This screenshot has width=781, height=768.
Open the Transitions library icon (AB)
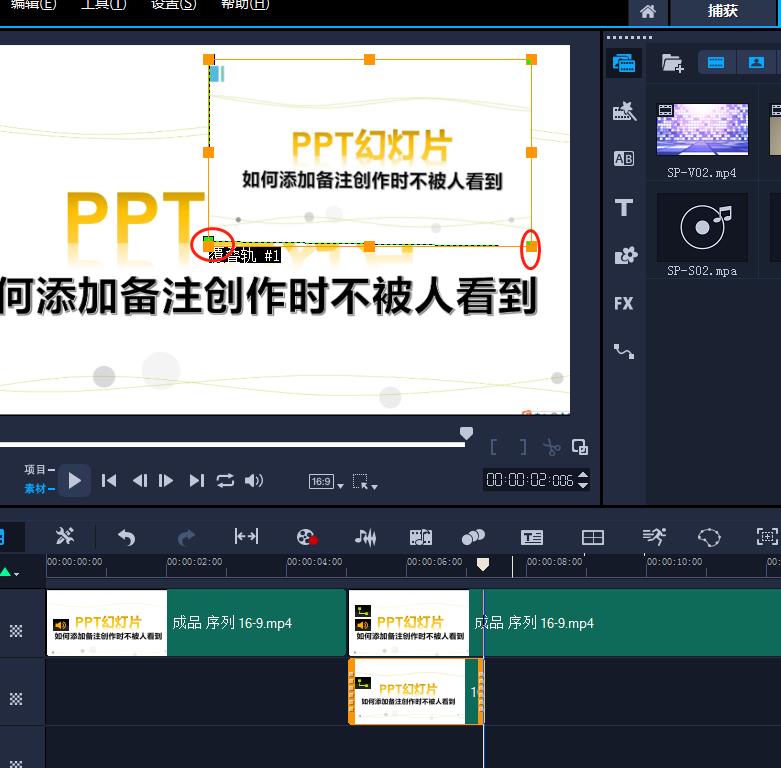pyautogui.click(x=624, y=158)
